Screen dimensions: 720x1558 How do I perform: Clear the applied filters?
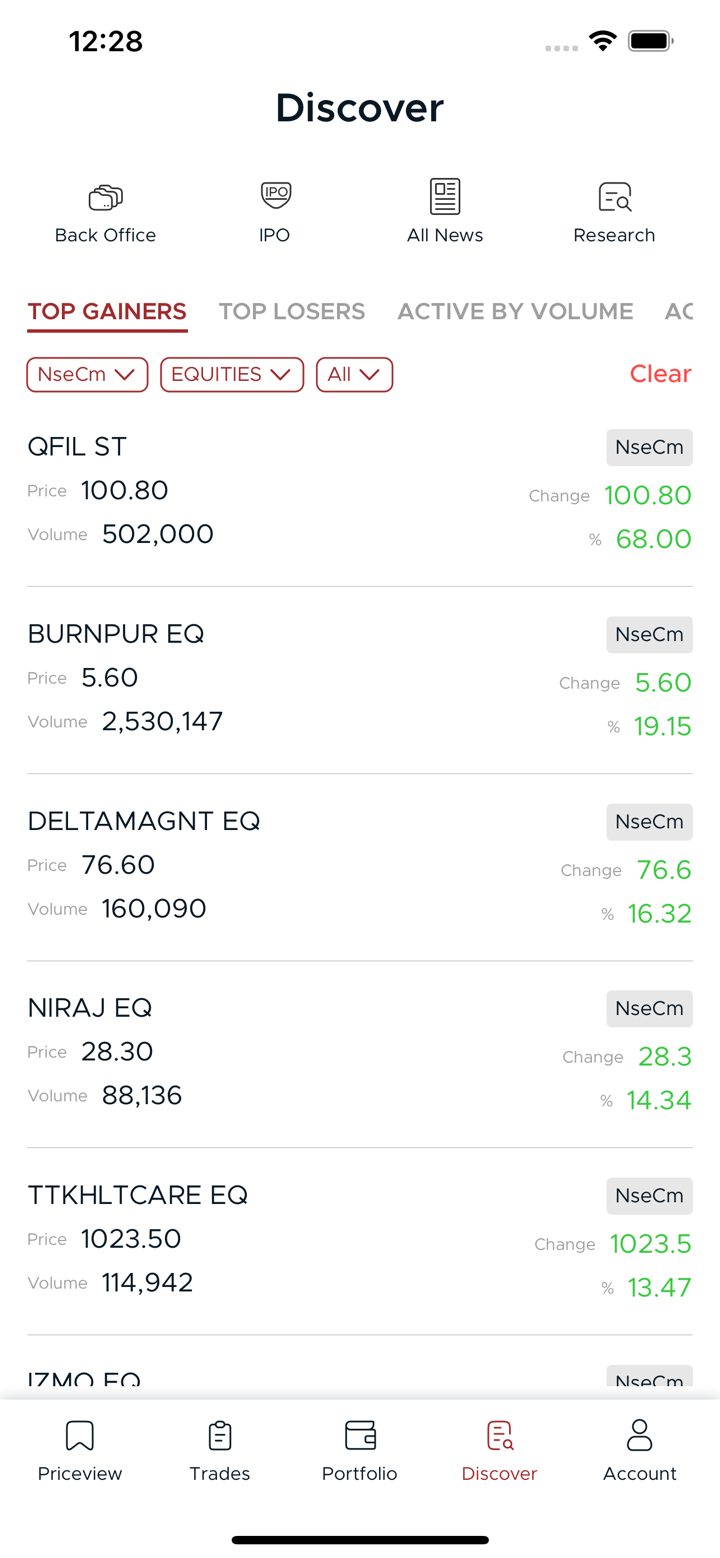pyautogui.click(x=660, y=374)
